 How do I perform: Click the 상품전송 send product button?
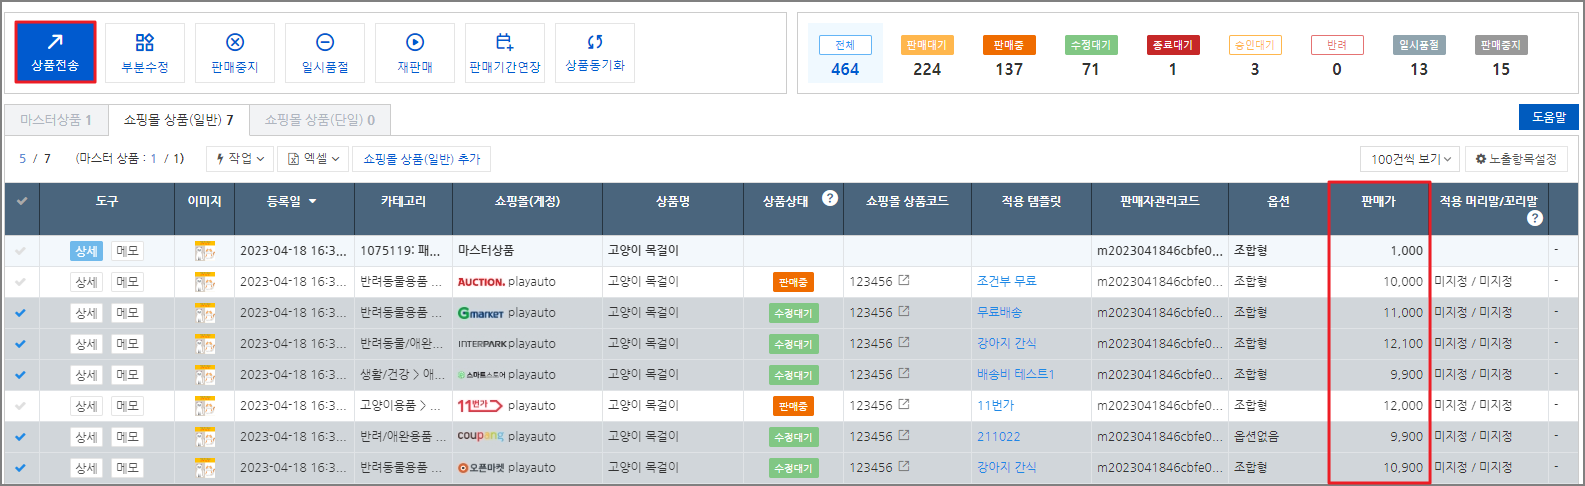[x=55, y=52]
